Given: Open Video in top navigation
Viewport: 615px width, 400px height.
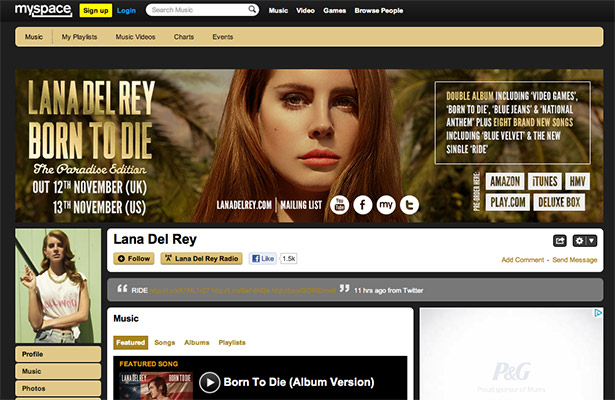Looking at the screenshot, I should click(x=305, y=11).
